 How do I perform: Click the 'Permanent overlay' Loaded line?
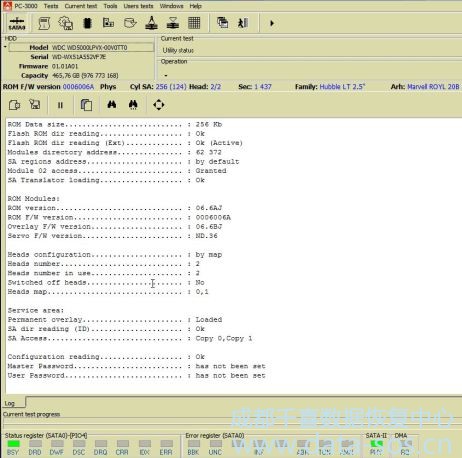(115, 320)
